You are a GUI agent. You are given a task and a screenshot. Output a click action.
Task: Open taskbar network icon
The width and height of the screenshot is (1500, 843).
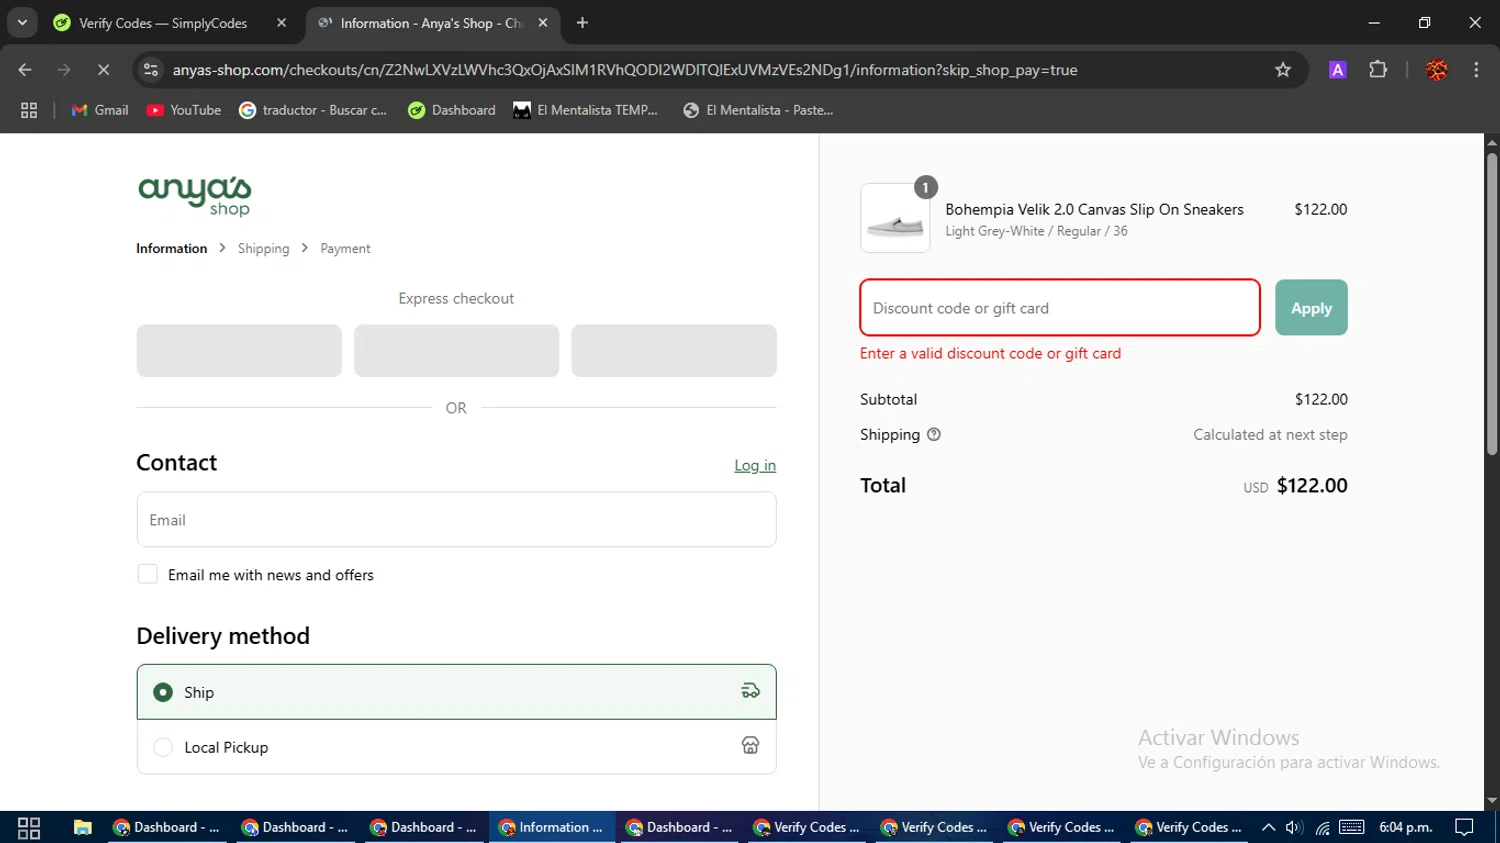tap(1322, 827)
